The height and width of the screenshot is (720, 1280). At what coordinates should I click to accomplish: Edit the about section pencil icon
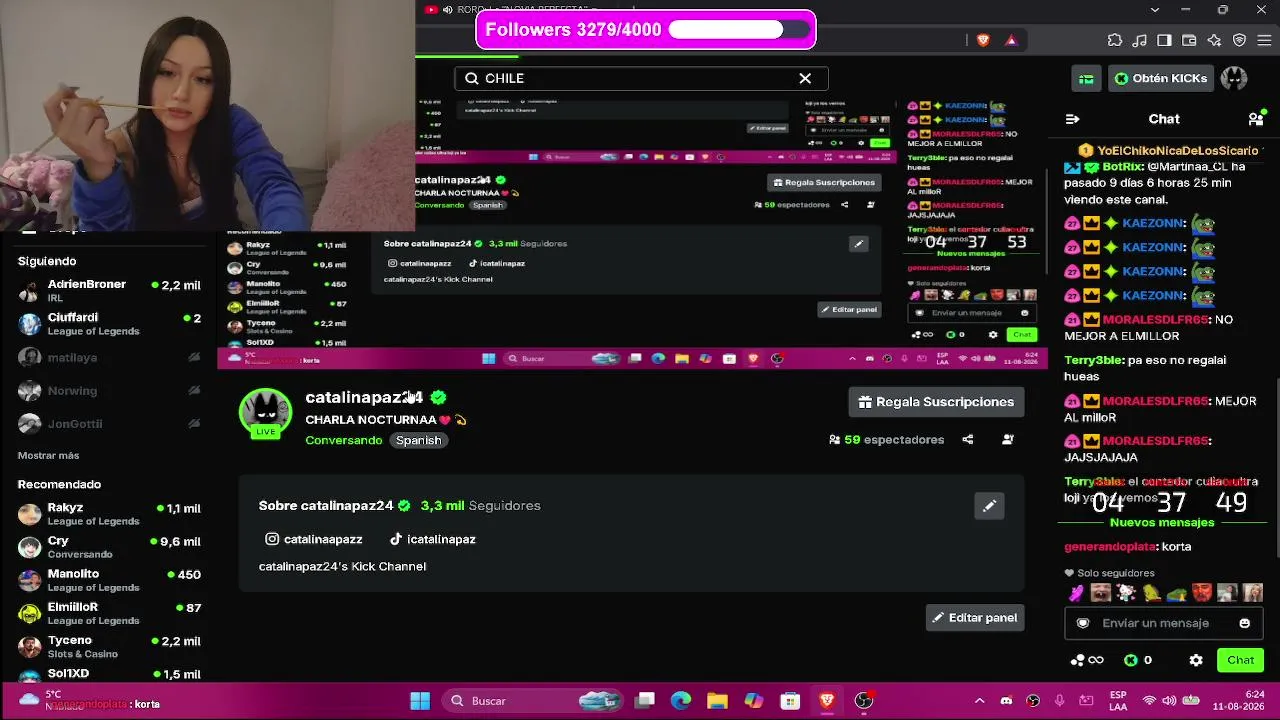(x=989, y=506)
